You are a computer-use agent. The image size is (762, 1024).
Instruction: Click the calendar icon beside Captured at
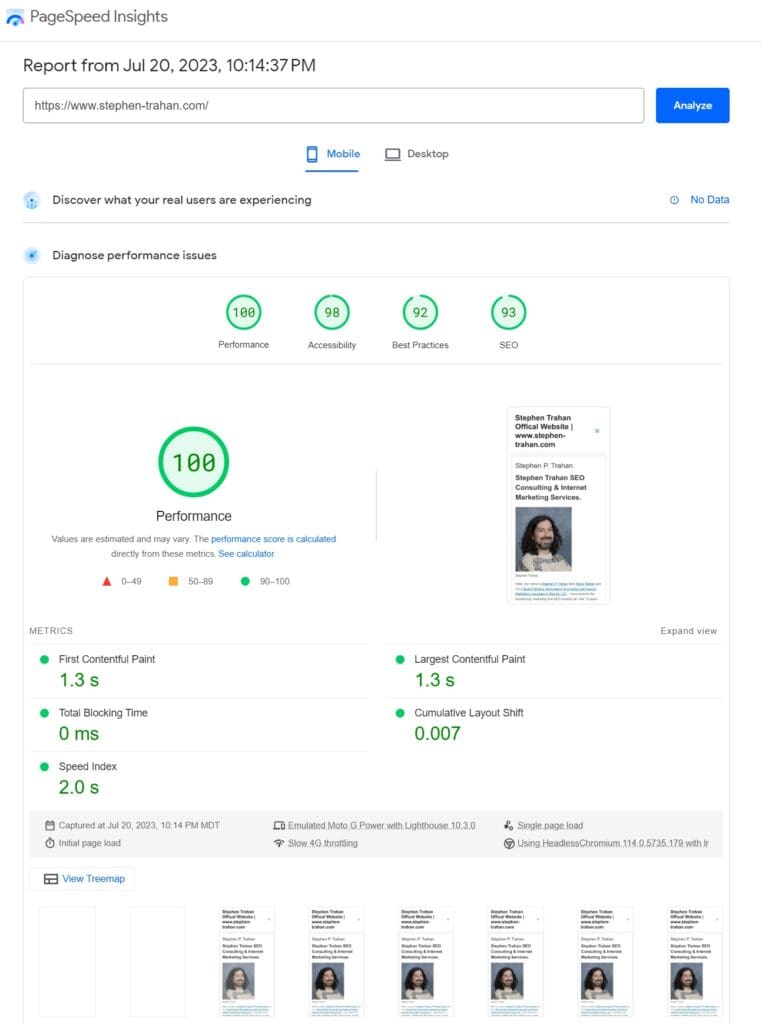click(50, 825)
